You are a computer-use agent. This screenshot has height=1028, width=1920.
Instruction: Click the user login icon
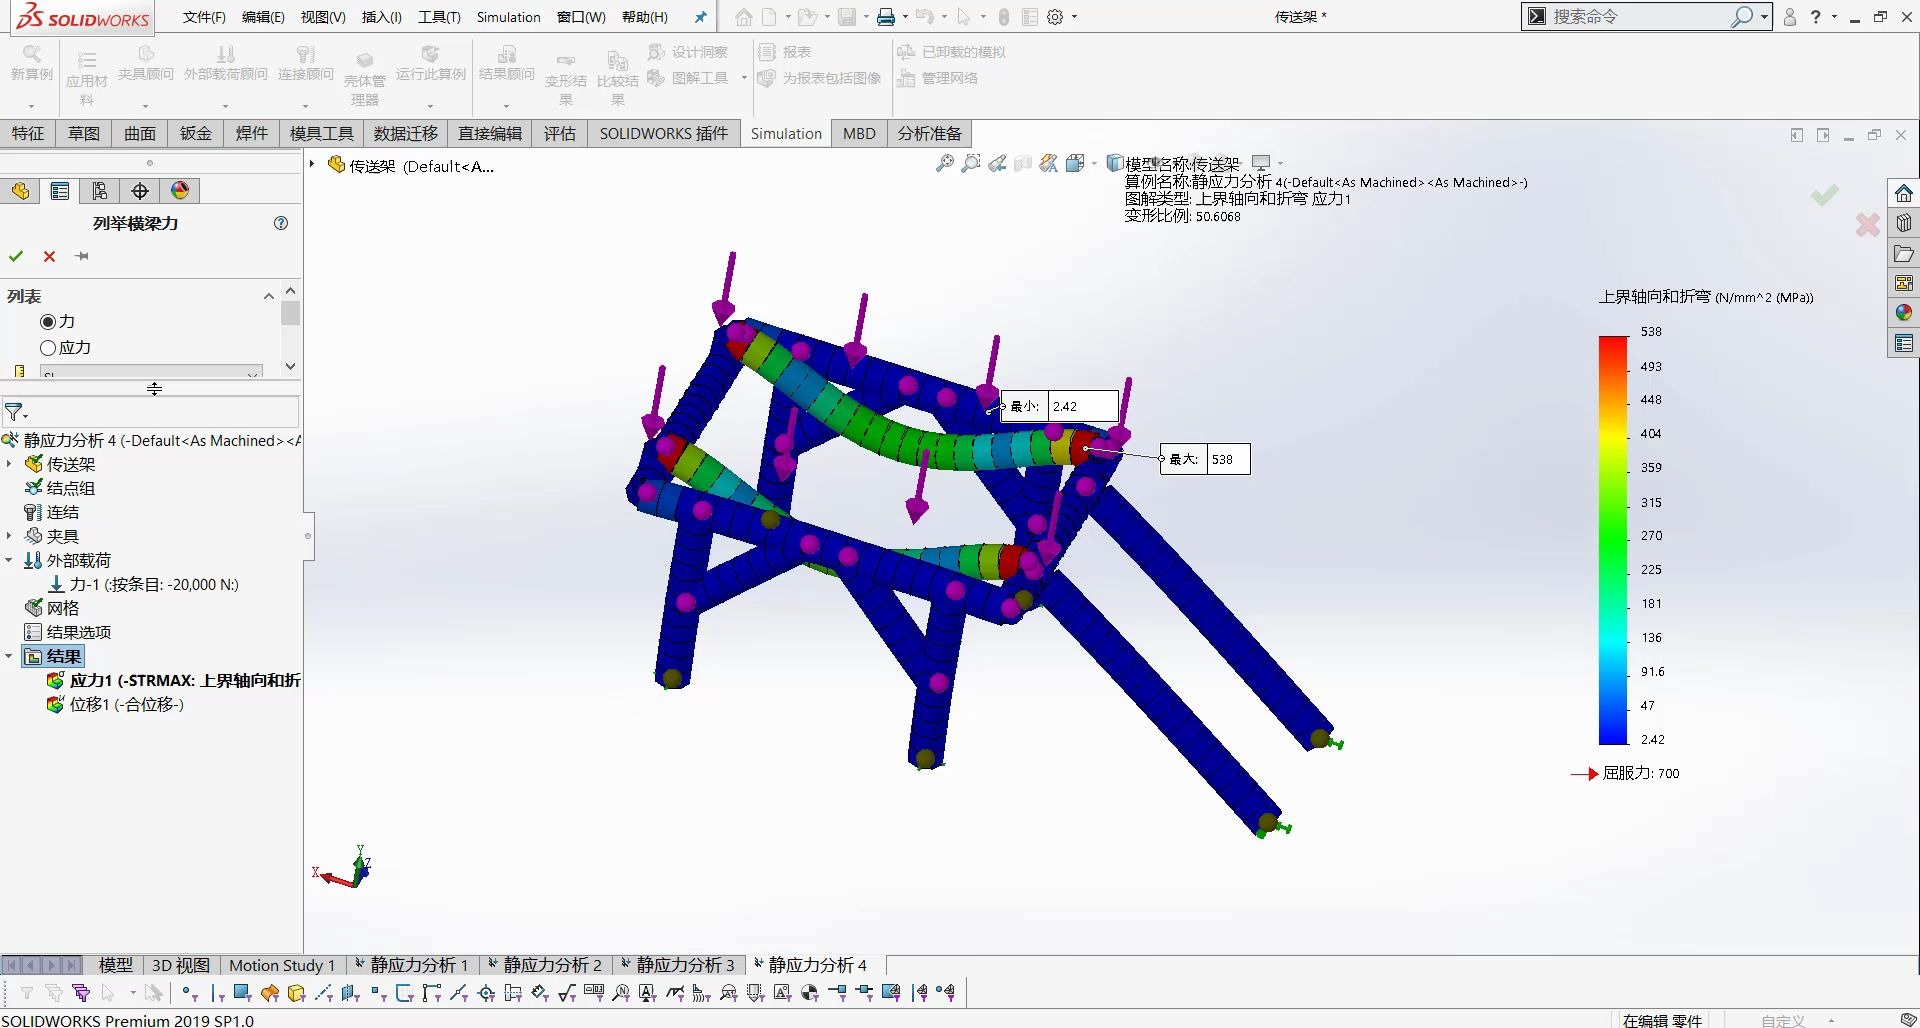pyautogui.click(x=1790, y=17)
